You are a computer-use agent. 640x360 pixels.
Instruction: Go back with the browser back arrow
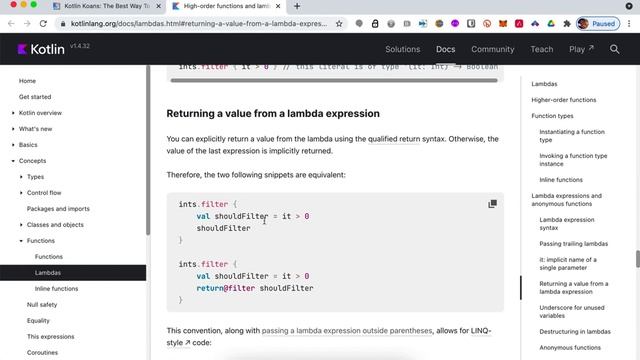tap(11, 24)
